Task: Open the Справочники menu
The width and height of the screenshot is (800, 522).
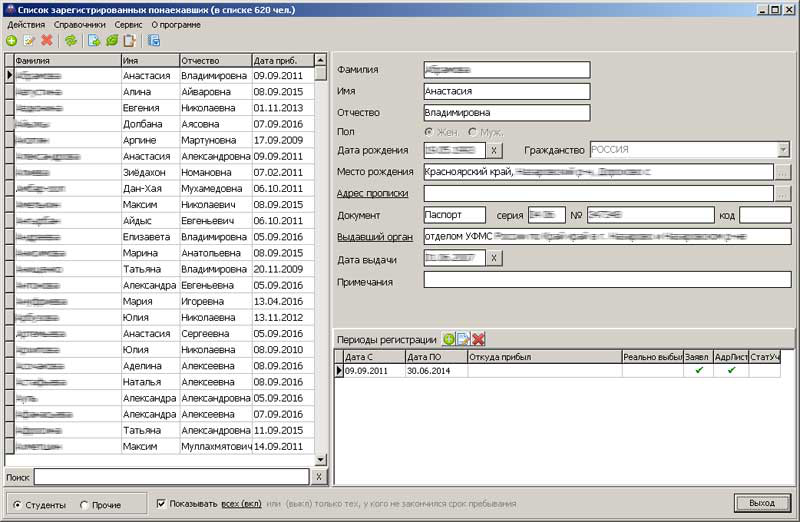Action: pos(81,24)
